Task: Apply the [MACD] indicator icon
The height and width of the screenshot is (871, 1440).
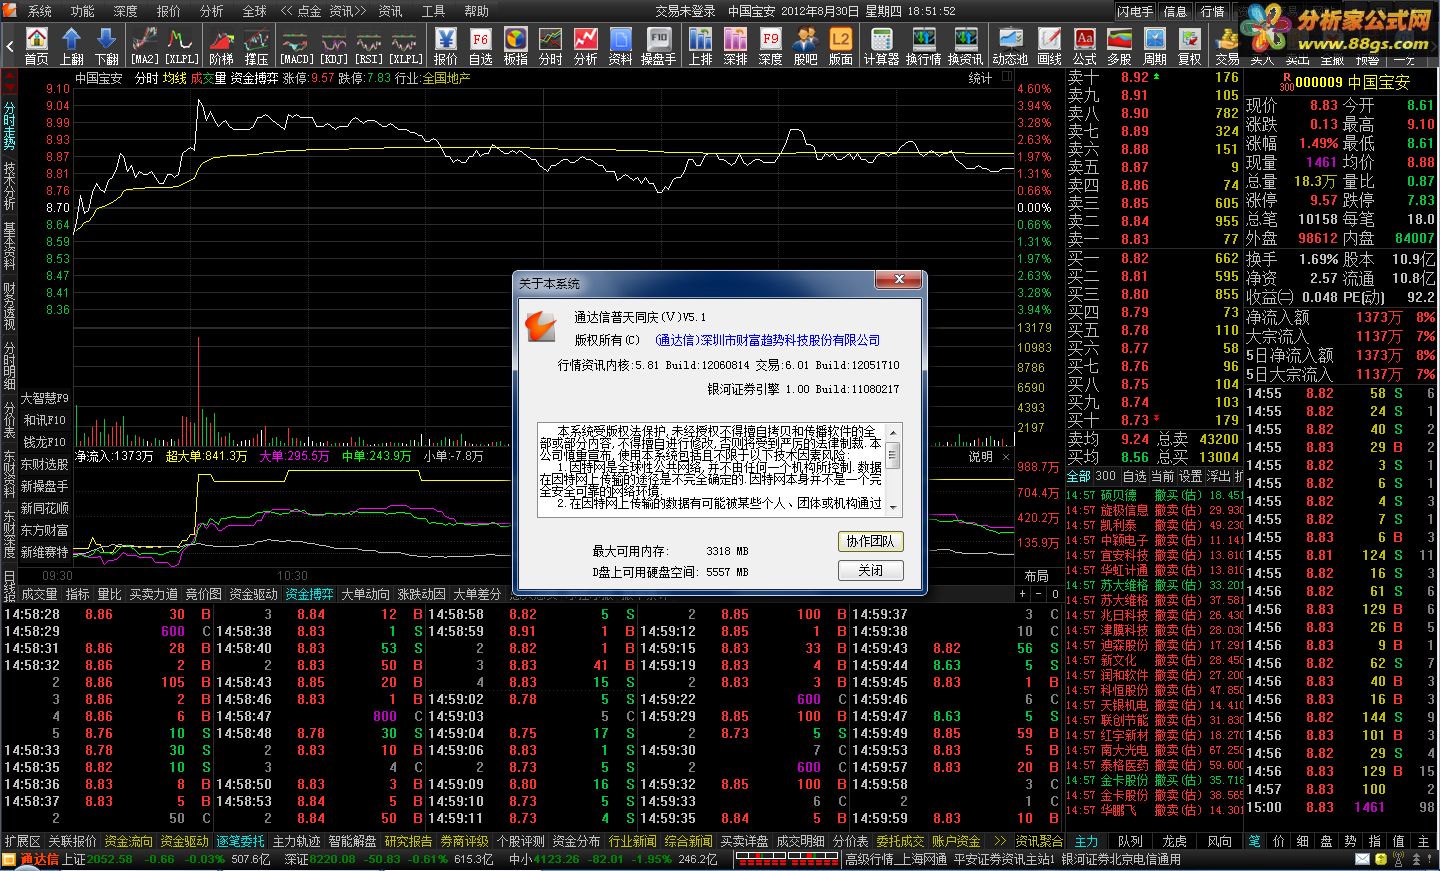Action: [x=297, y=46]
